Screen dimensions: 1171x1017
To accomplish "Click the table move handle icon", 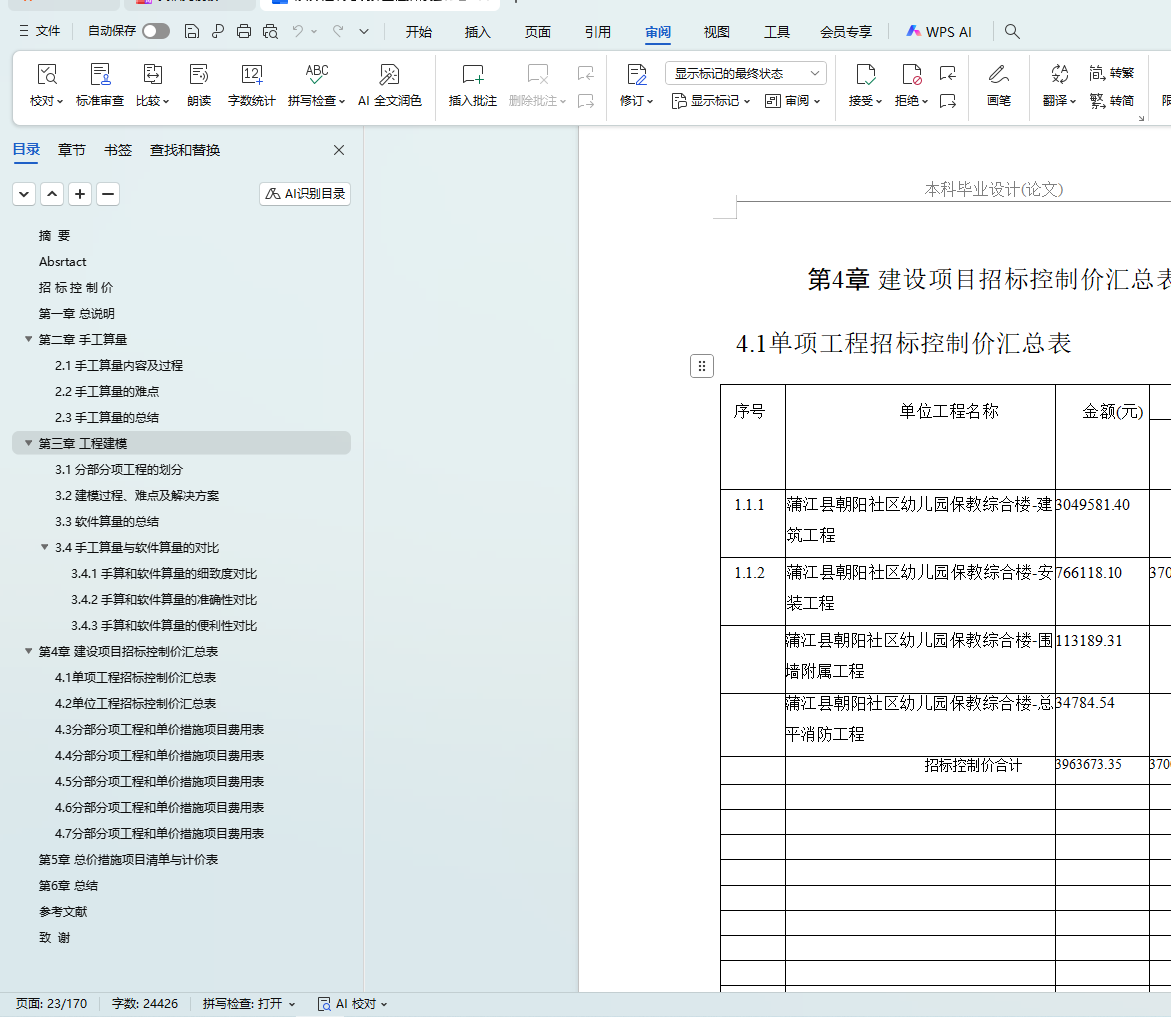I will 702,366.
